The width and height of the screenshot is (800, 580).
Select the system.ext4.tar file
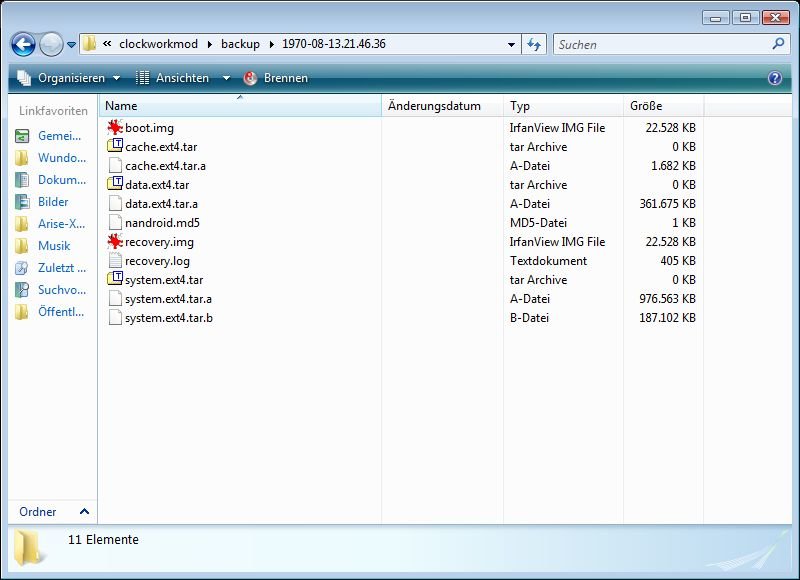point(164,280)
